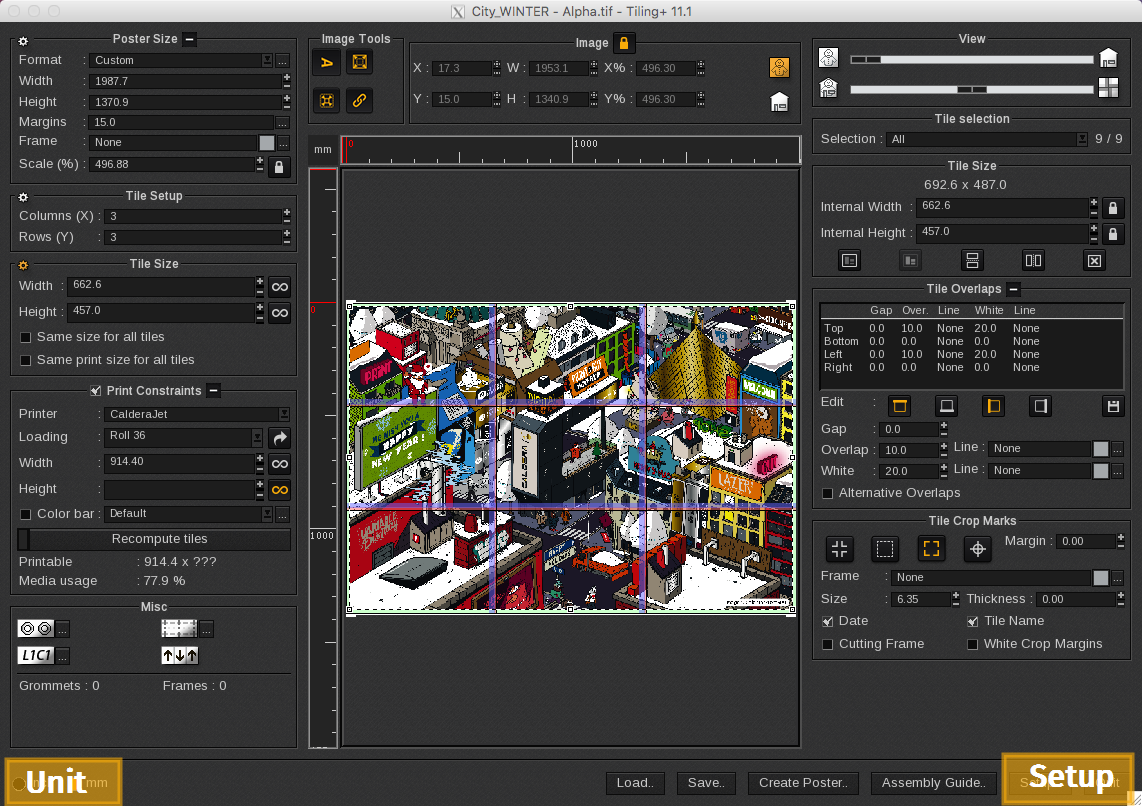The width and height of the screenshot is (1142, 806).
Task: Click the Poster Size Frame color swatch
Action: click(267, 142)
